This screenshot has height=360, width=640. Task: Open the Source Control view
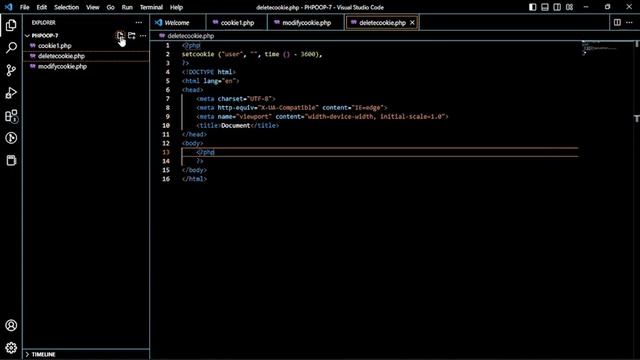point(11,70)
